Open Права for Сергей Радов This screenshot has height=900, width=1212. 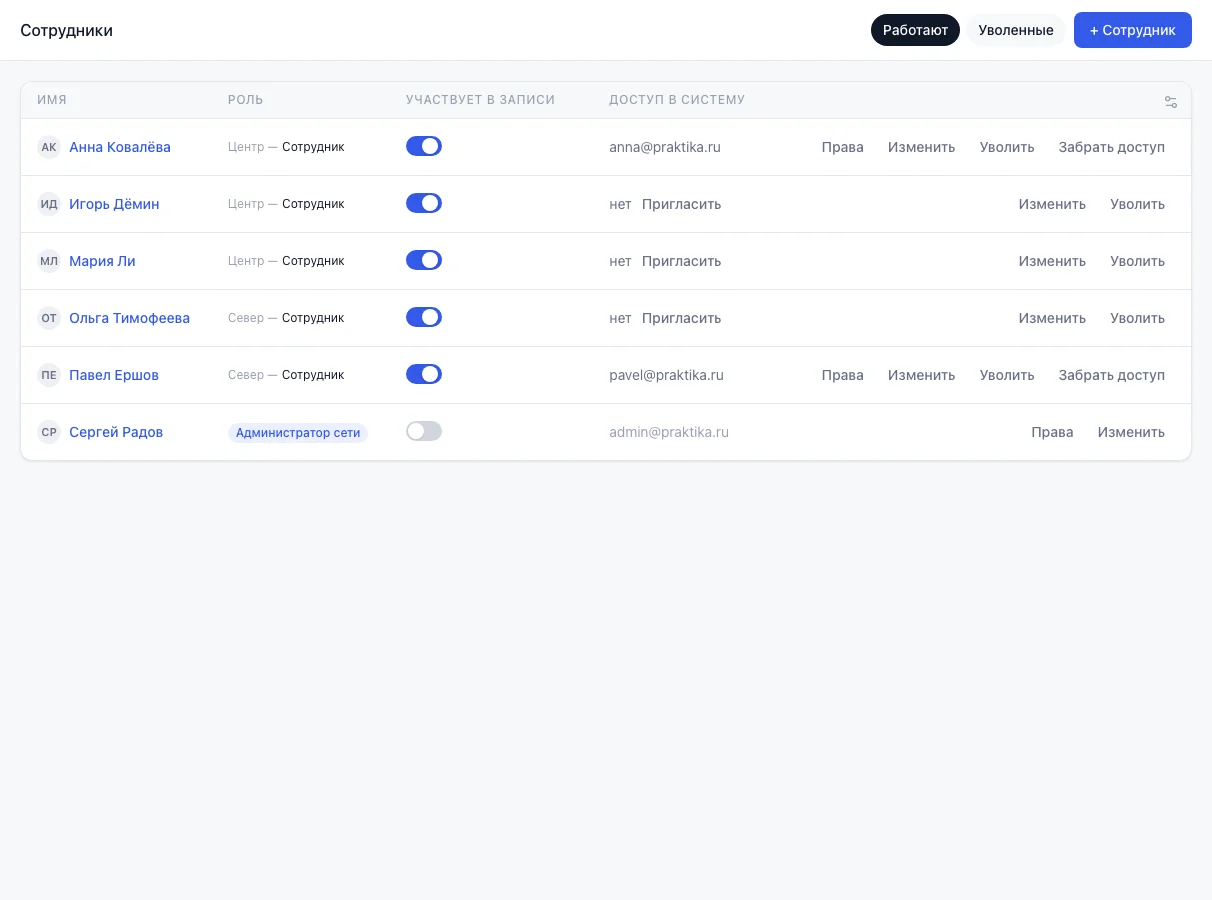(1053, 432)
